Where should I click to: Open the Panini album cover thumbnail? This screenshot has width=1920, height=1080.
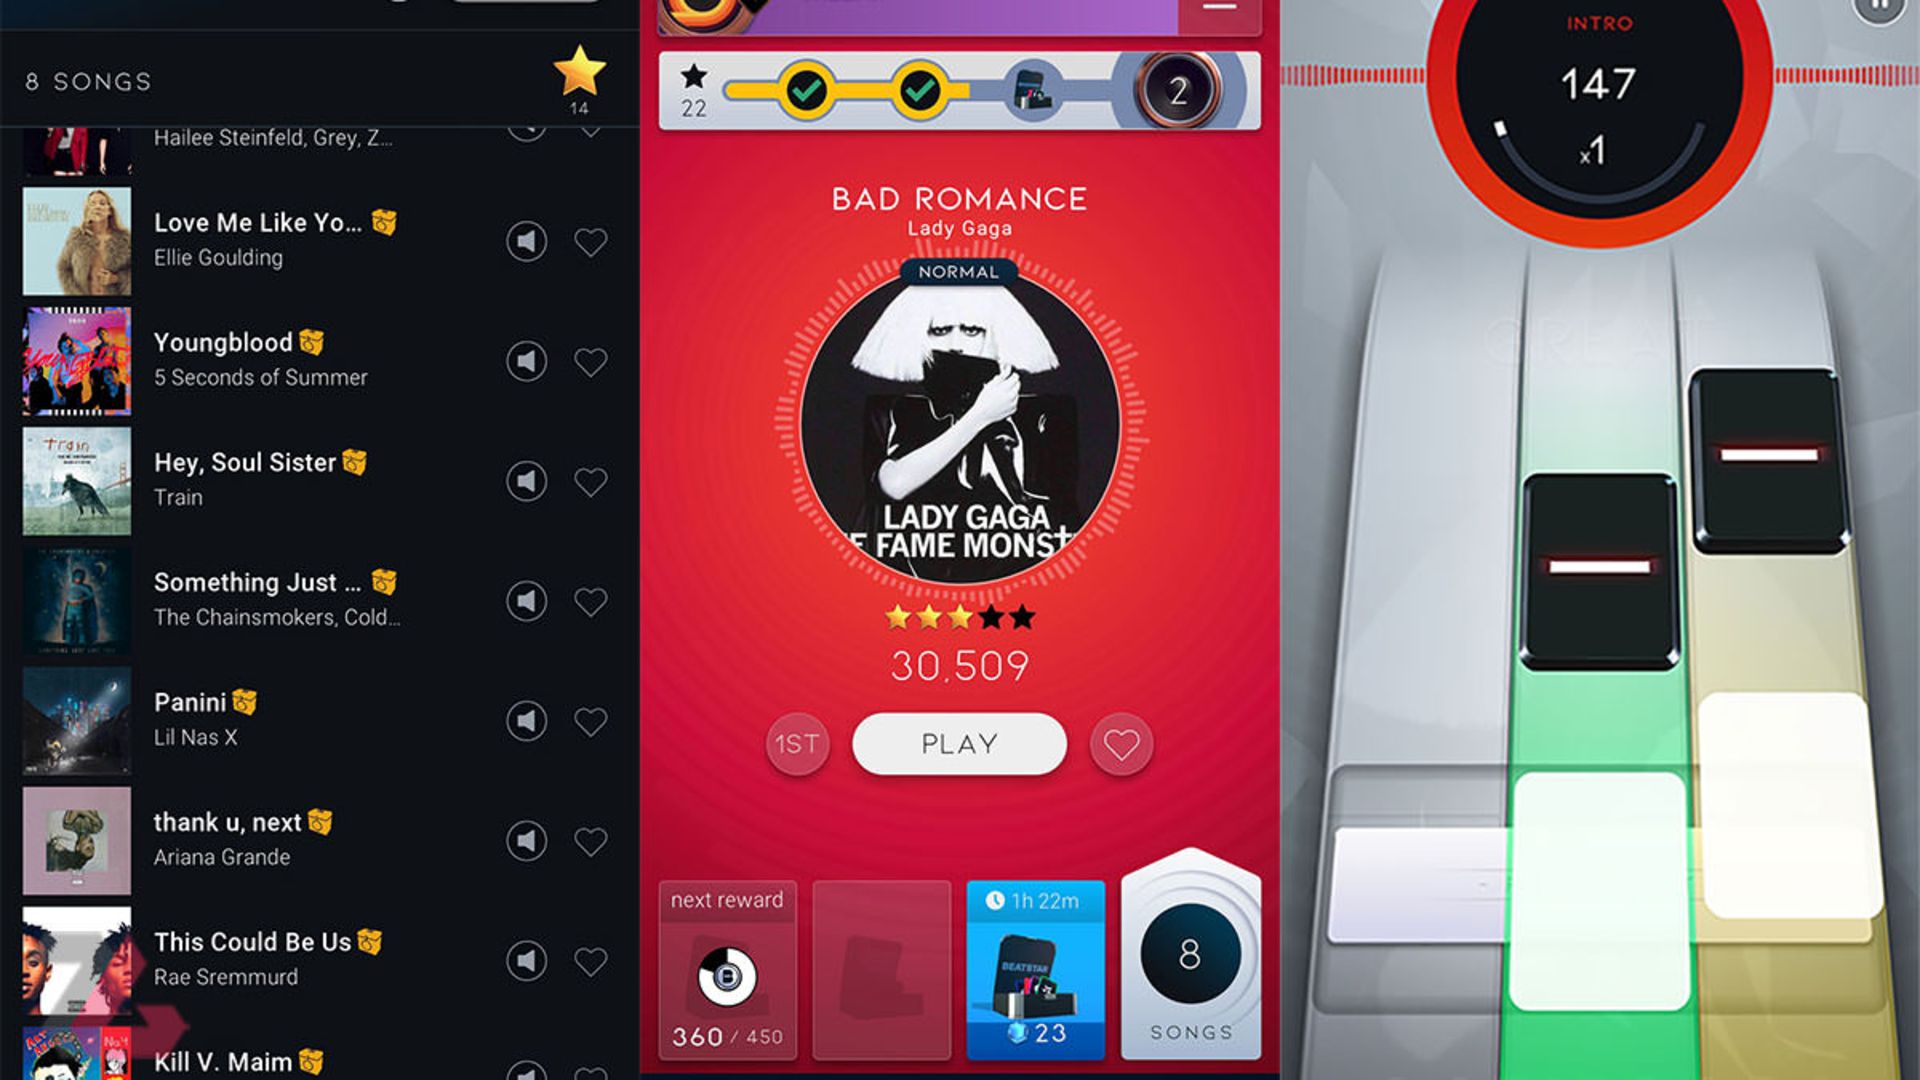77,721
